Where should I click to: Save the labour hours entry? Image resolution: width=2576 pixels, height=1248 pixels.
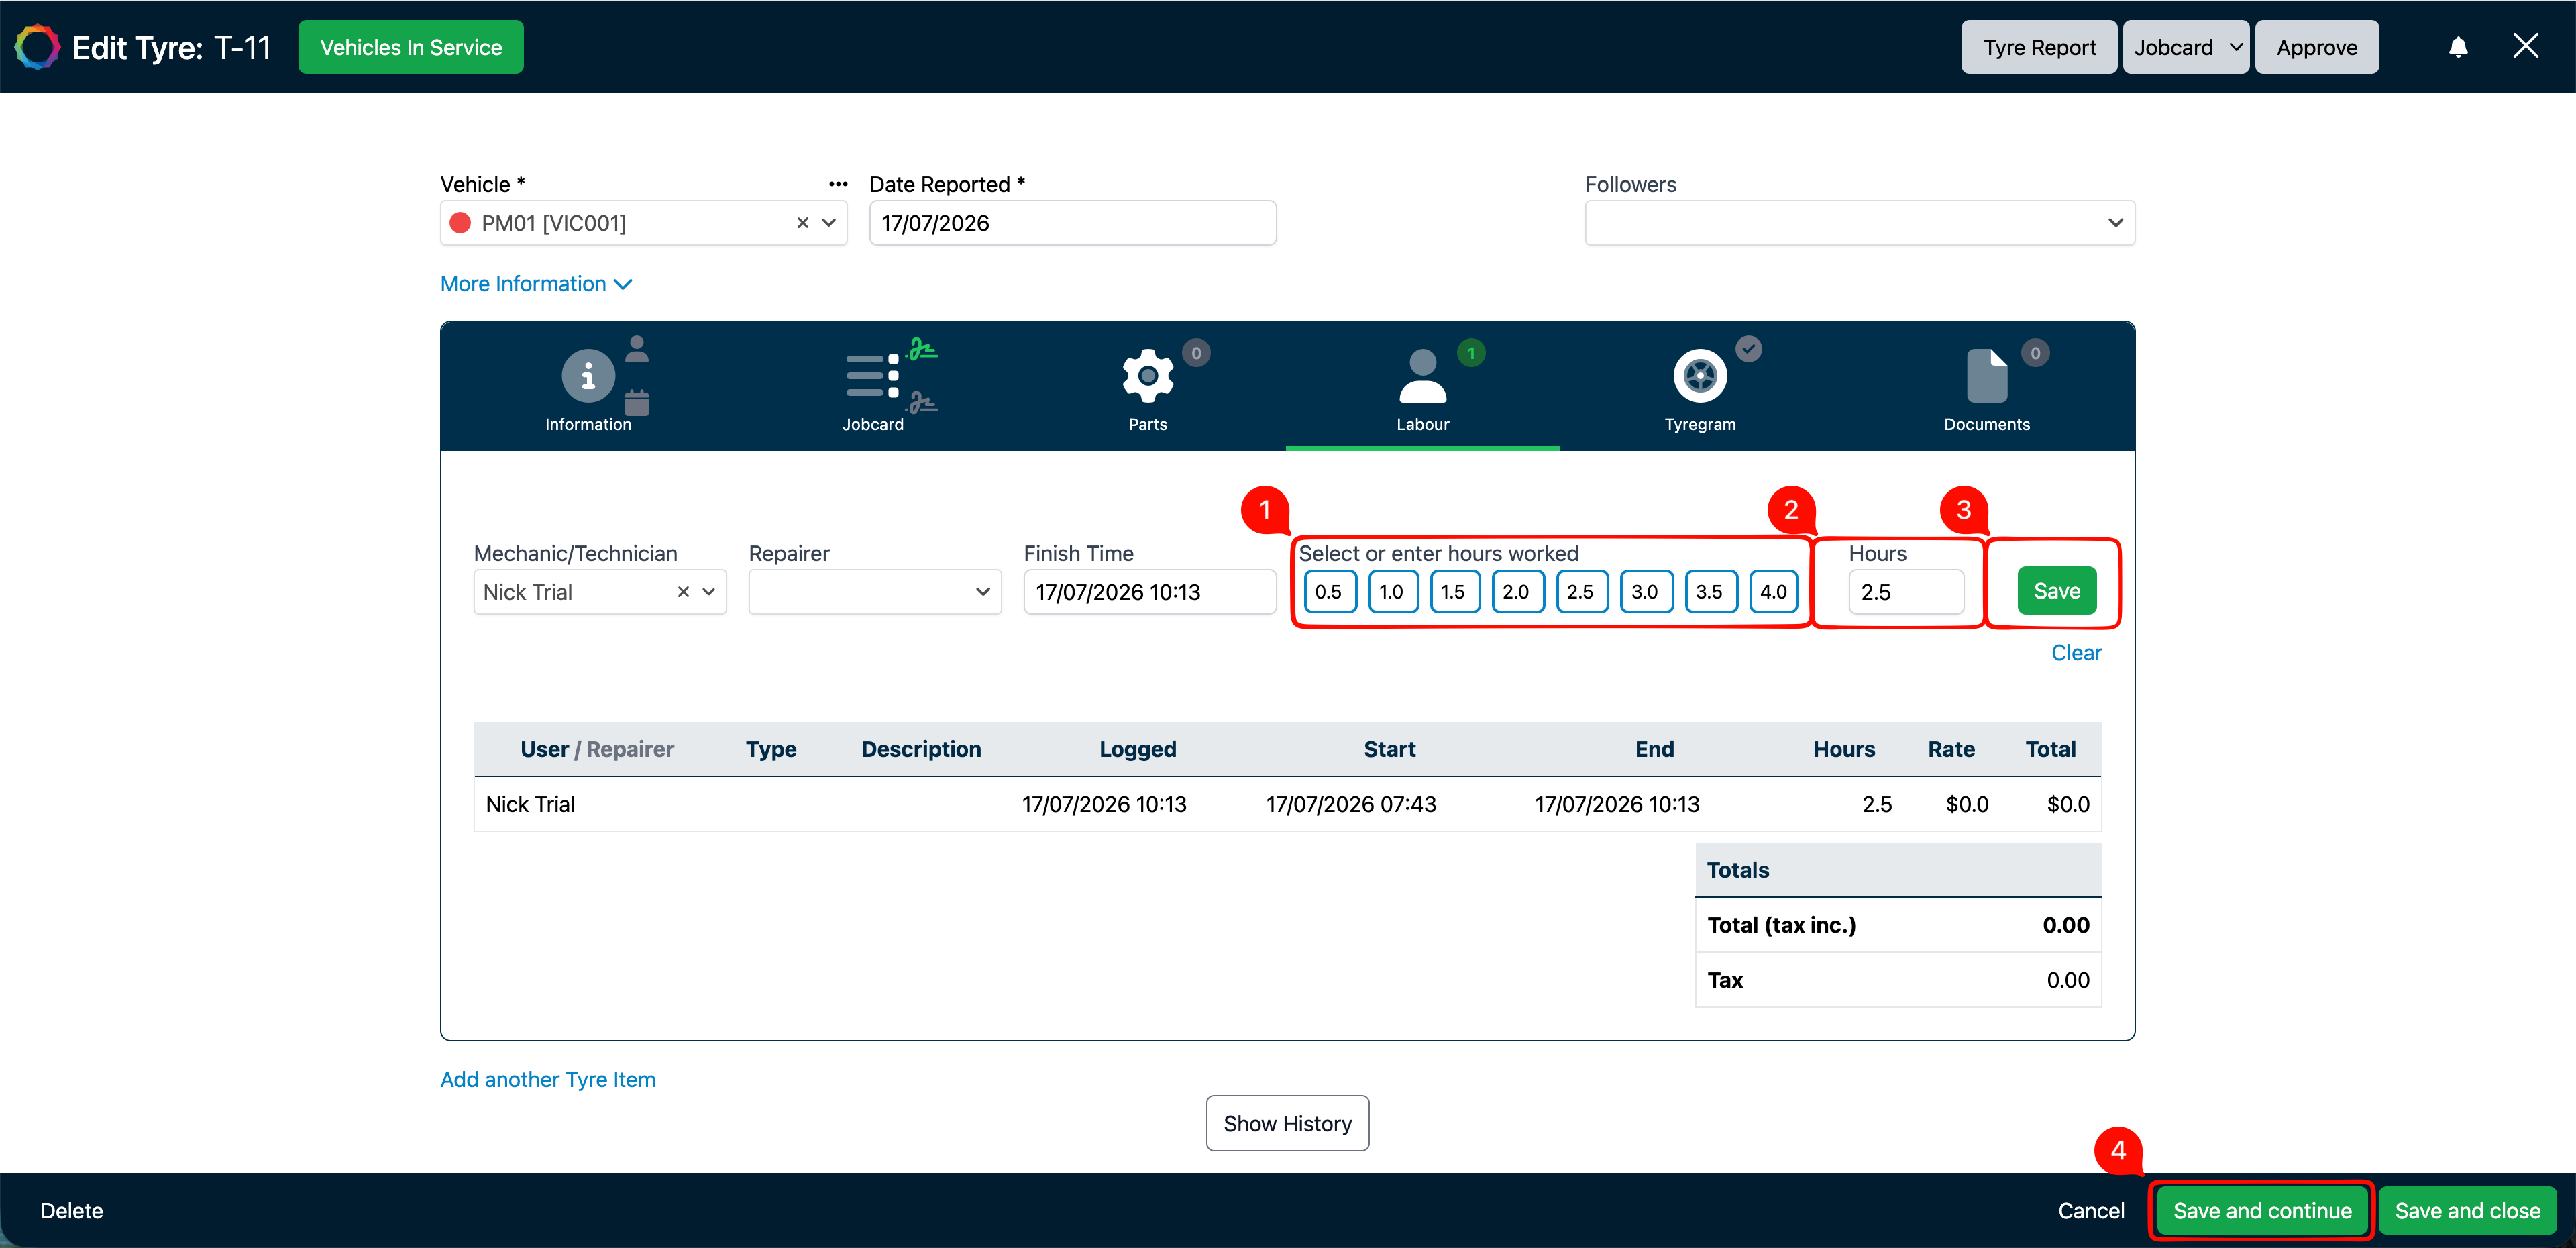tap(2056, 591)
